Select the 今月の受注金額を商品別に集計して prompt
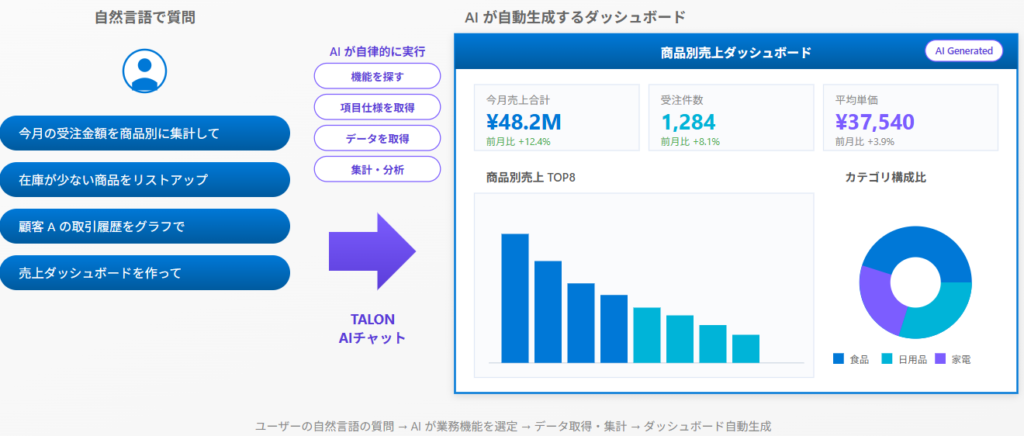Image resolution: width=1024 pixels, height=436 pixels. pos(146,133)
